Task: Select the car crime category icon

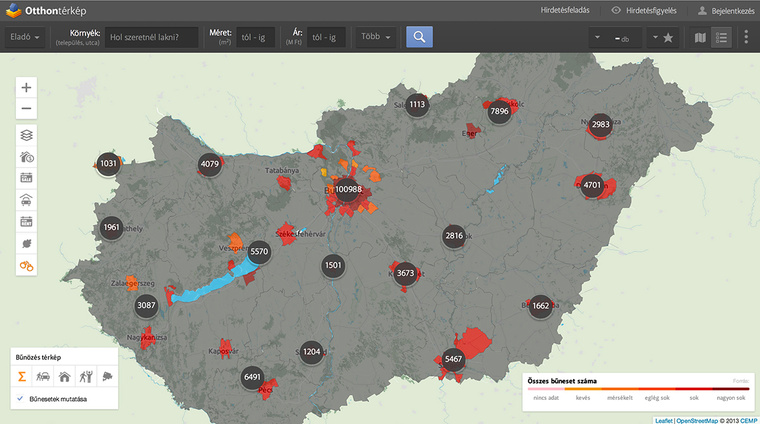Action: (x=43, y=377)
